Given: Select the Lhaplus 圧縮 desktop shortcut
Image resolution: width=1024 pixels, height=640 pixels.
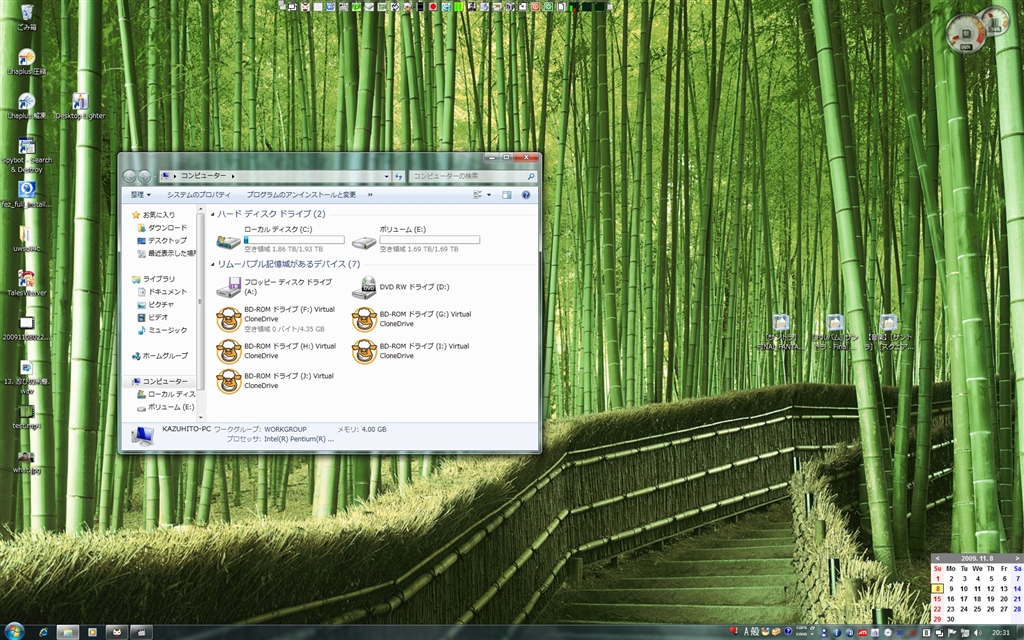Looking at the screenshot, I should click(27, 62).
